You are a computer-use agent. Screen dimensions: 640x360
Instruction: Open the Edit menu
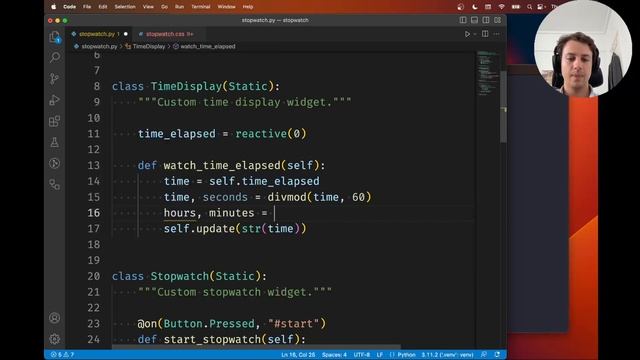pyautogui.click(x=103, y=7)
